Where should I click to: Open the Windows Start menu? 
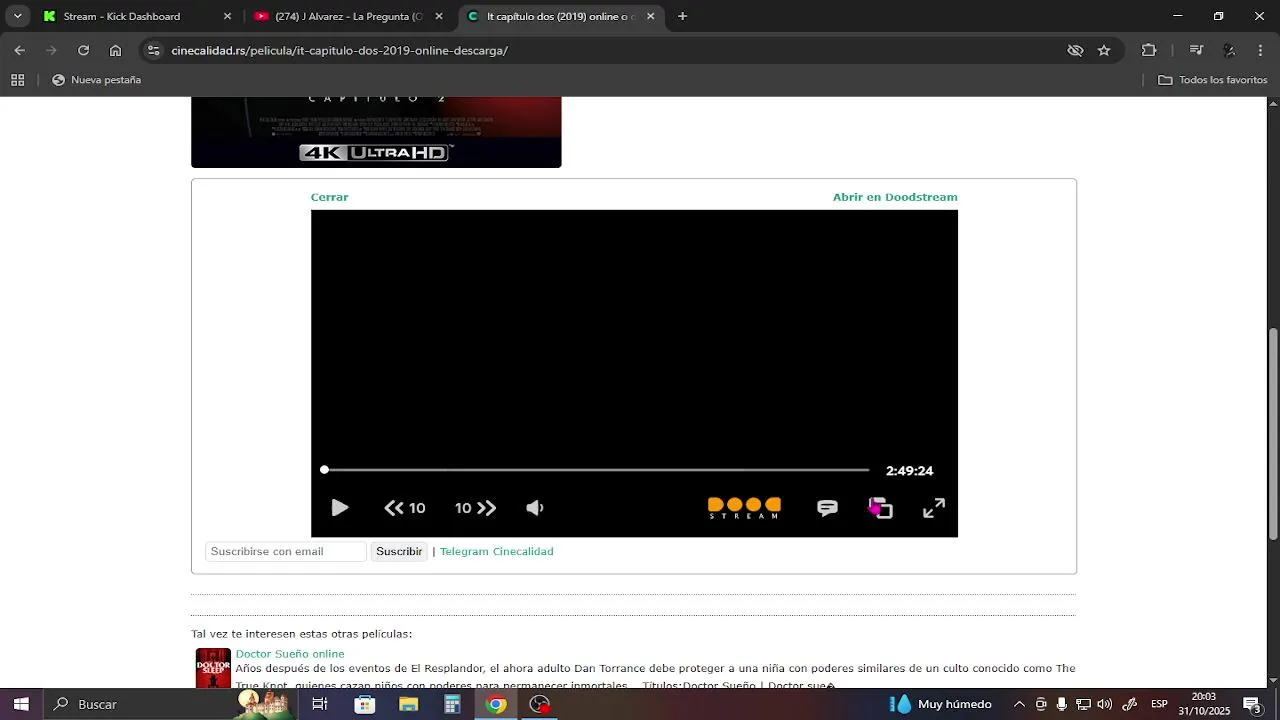click(x=20, y=704)
